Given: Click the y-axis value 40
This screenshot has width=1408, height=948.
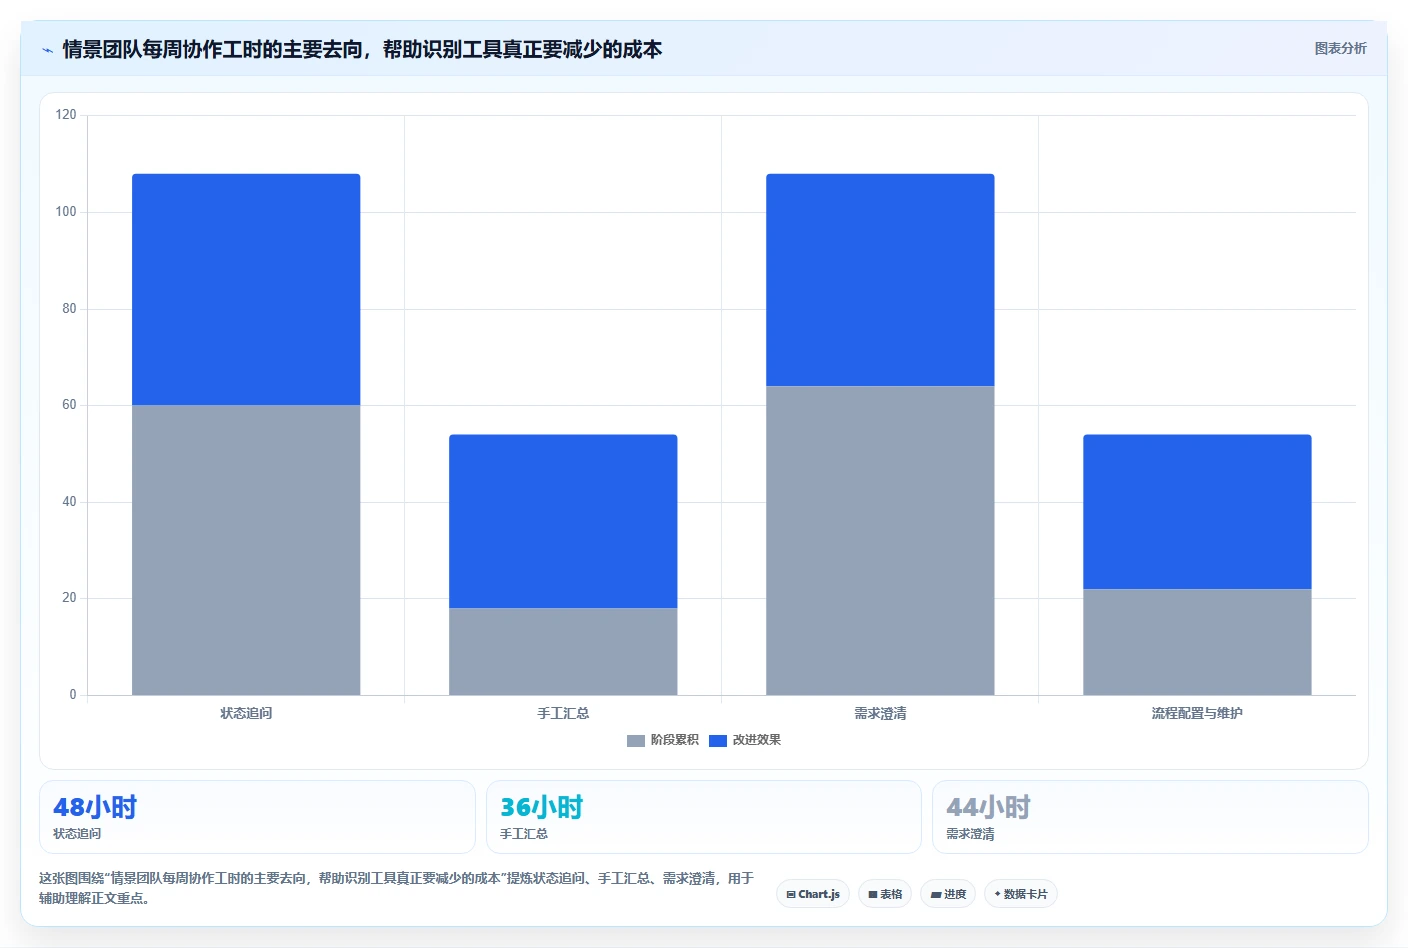Looking at the screenshot, I should tap(69, 501).
